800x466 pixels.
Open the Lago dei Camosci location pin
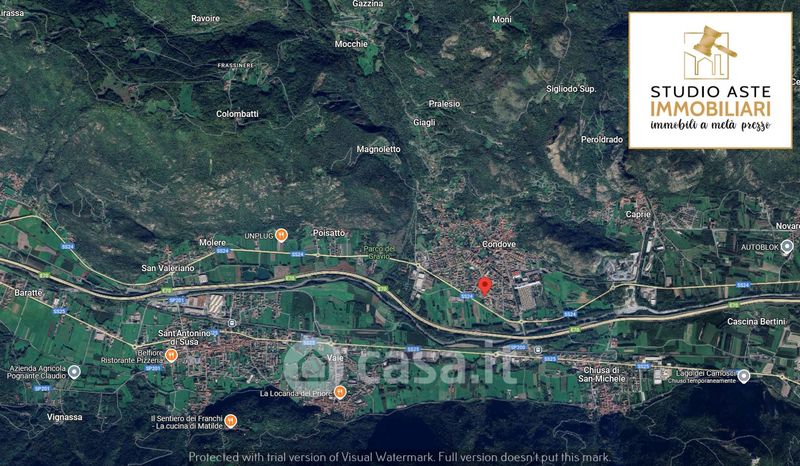[744, 376]
